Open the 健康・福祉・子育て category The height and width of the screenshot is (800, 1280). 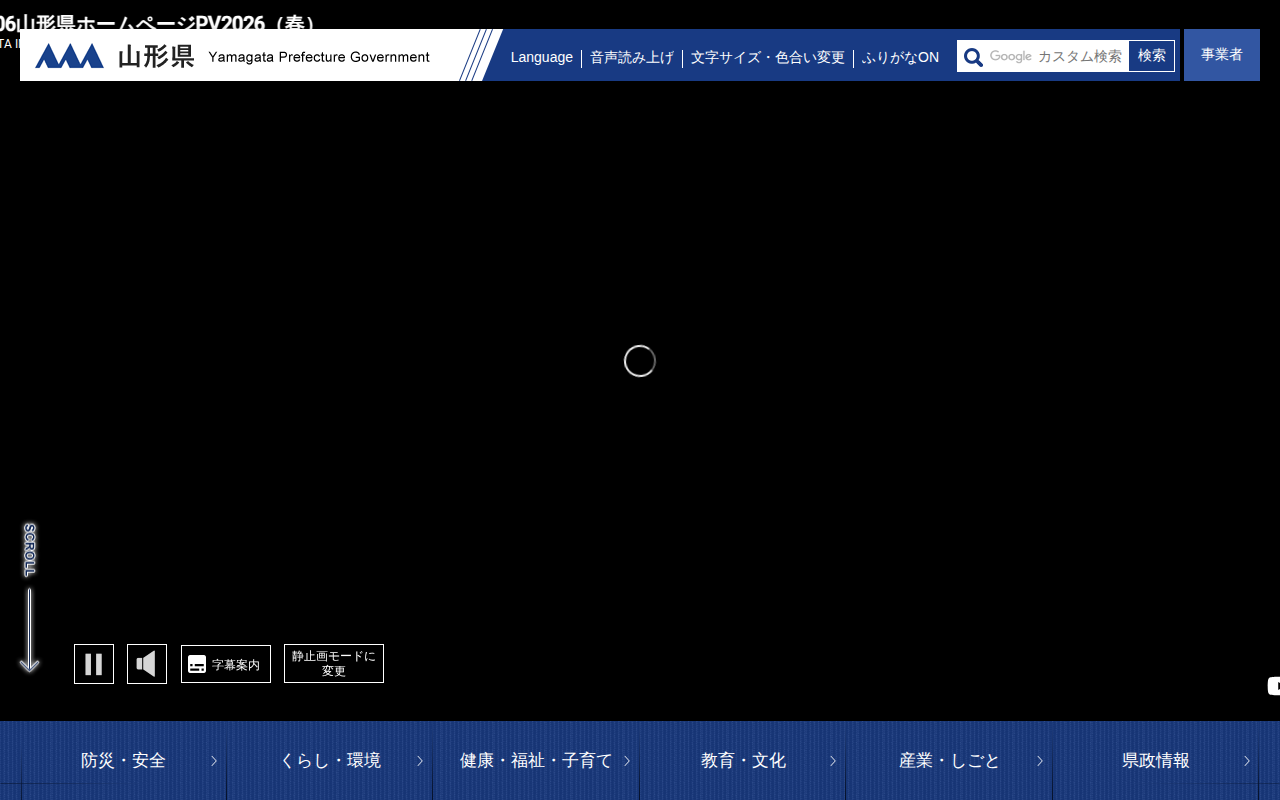(536, 761)
